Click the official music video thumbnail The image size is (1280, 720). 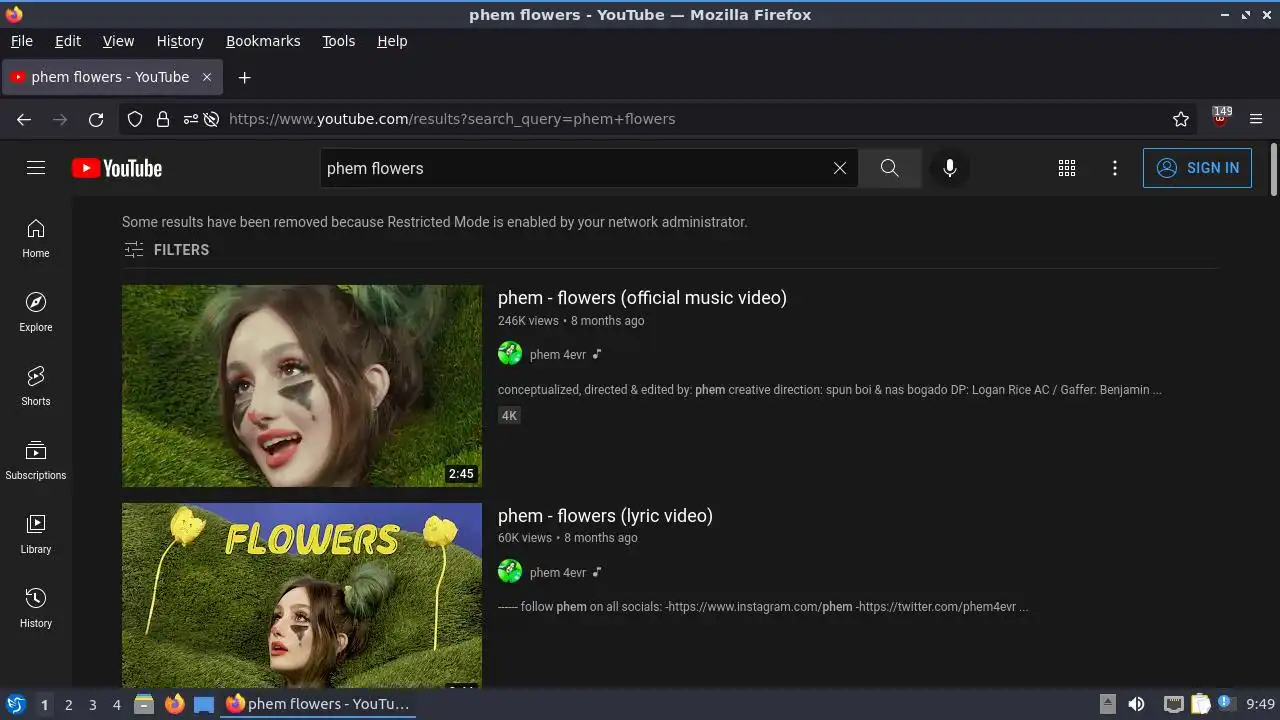(302, 386)
